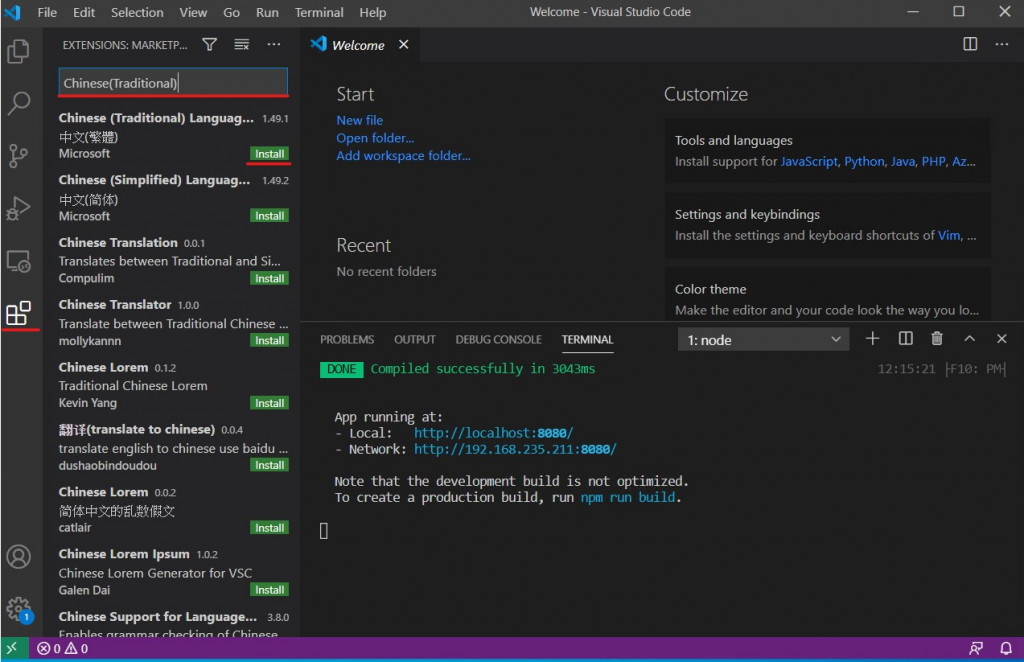Click the filter extensions funnel icon
Screen dimensions: 1024x662
pyautogui.click(x=210, y=44)
